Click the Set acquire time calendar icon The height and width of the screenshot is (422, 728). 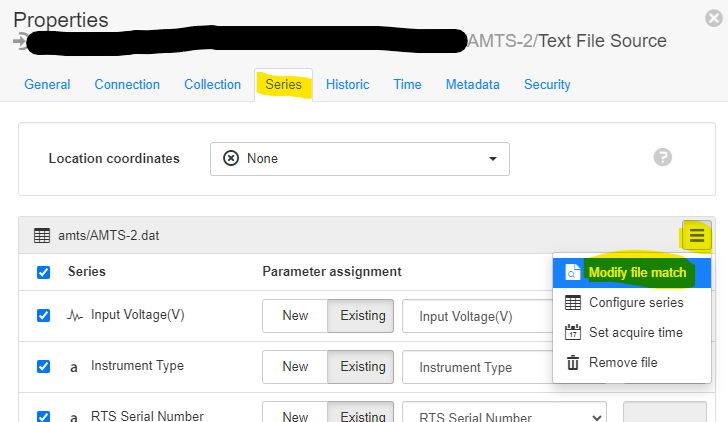[573, 332]
